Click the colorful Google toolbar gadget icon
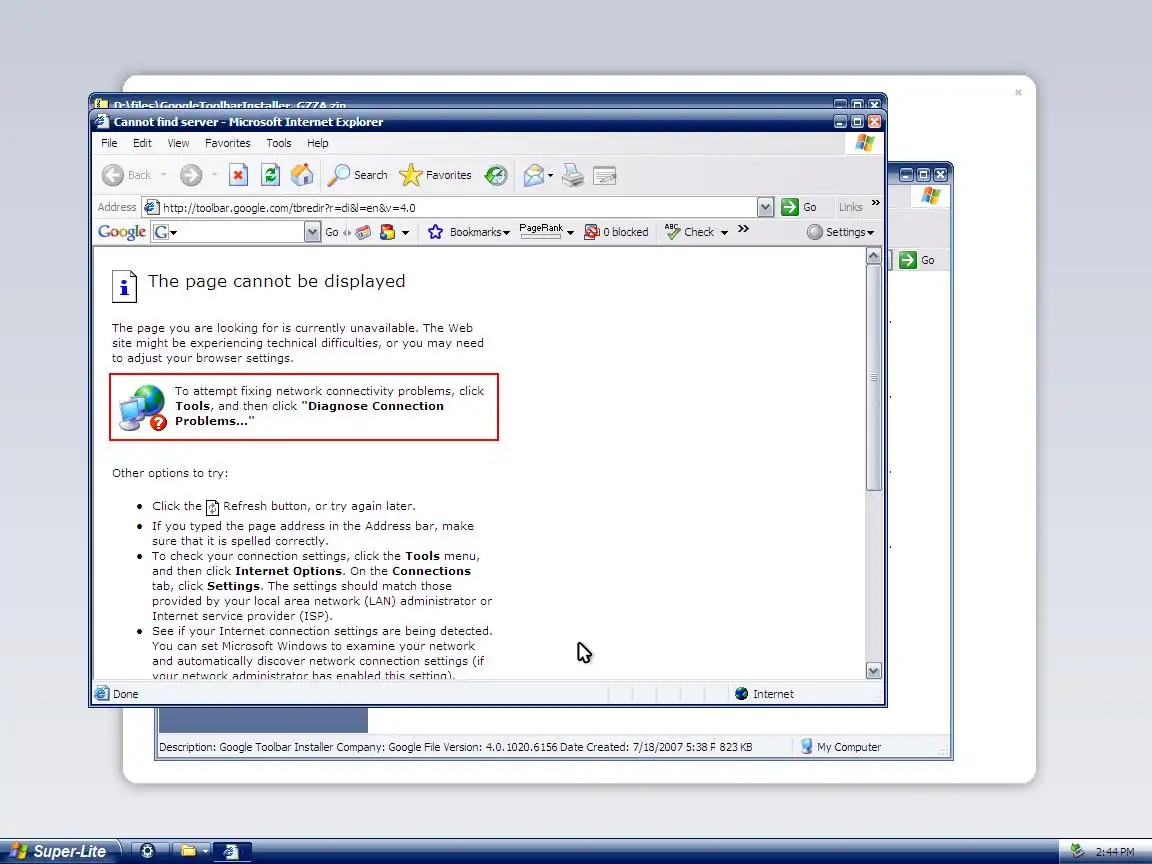The image size is (1152, 864). 387,232
